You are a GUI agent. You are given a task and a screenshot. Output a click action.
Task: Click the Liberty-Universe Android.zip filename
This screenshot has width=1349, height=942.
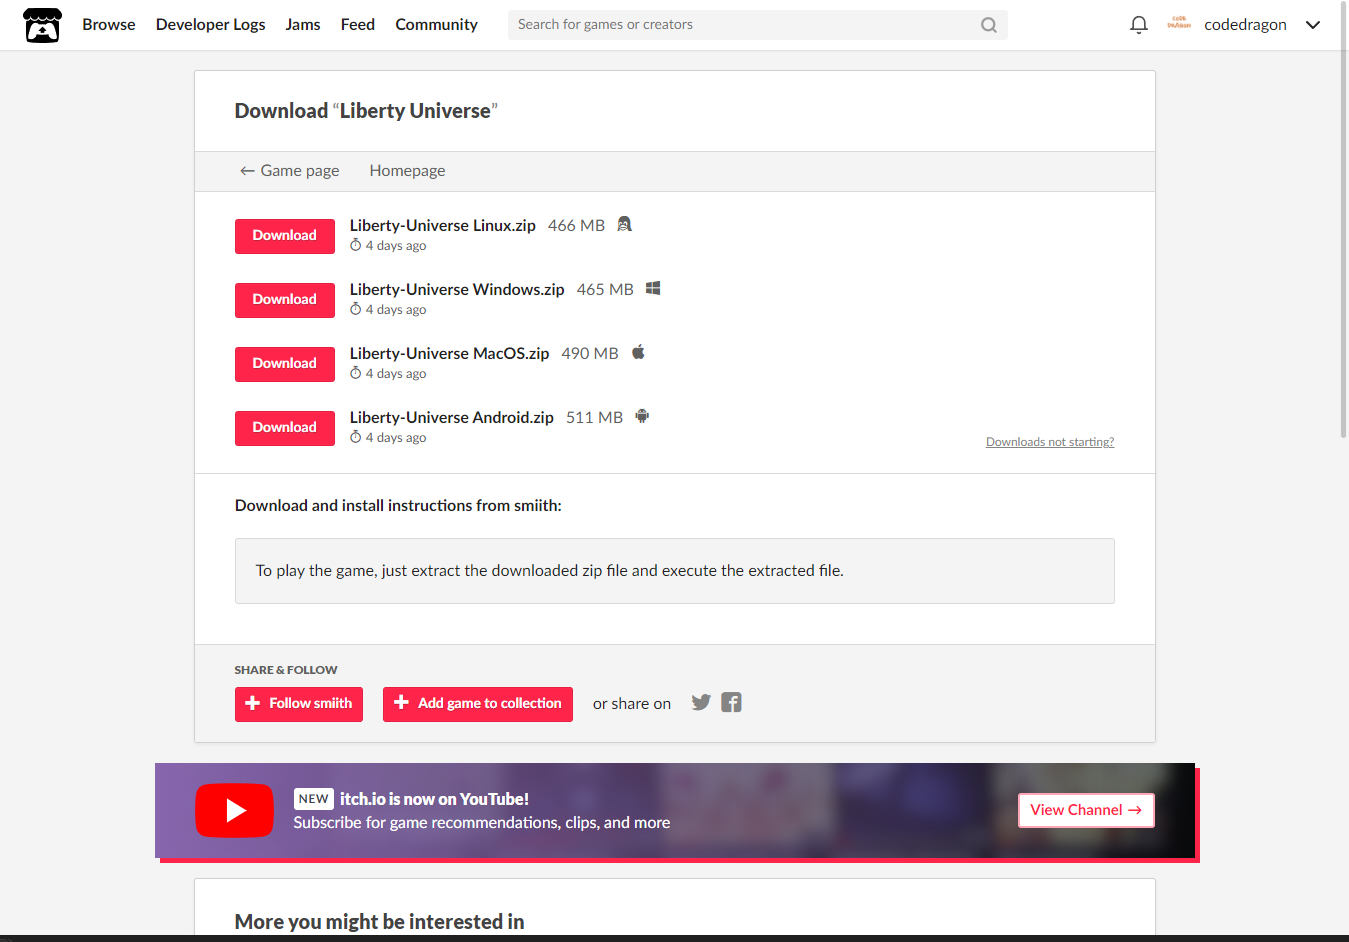pyautogui.click(x=452, y=418)
